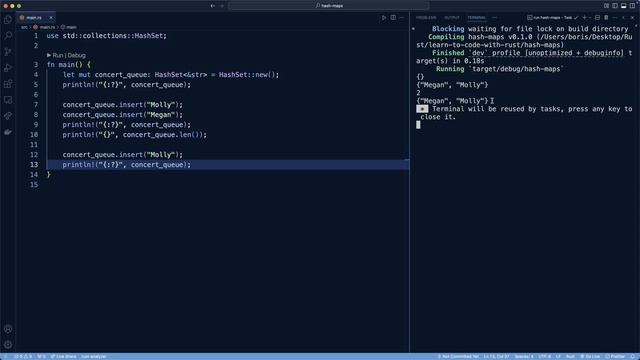The image size is (640, 360).
Task: Click Not Committed Yet blame status
Action: coord(458,356)
